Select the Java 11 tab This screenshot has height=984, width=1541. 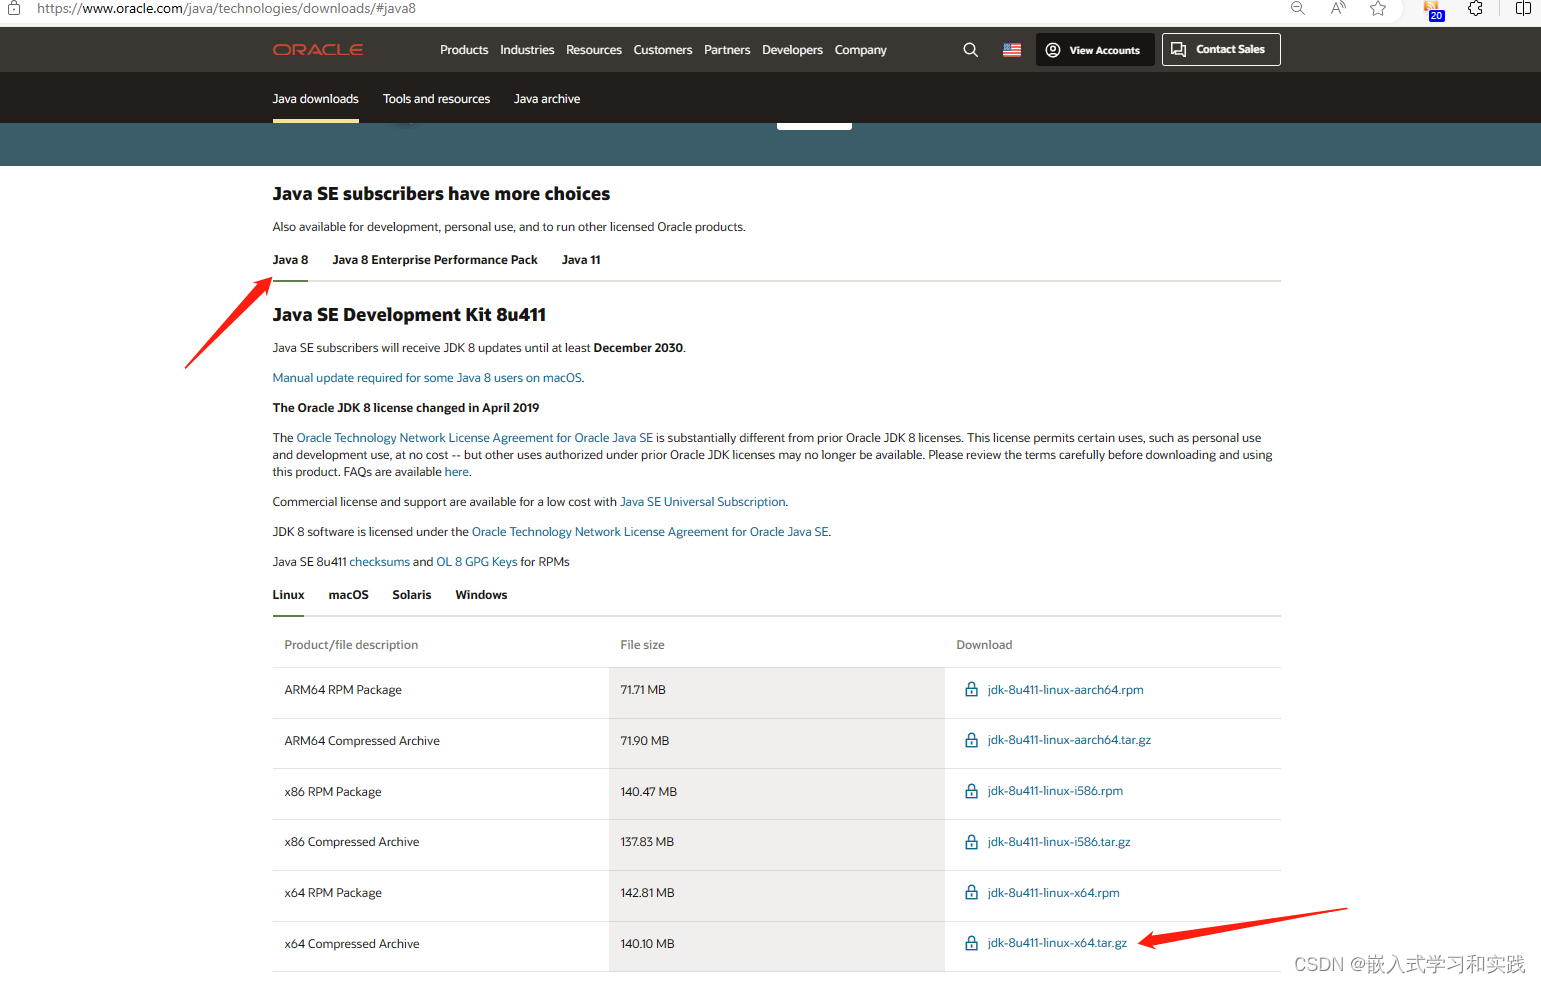pos(580,259)
